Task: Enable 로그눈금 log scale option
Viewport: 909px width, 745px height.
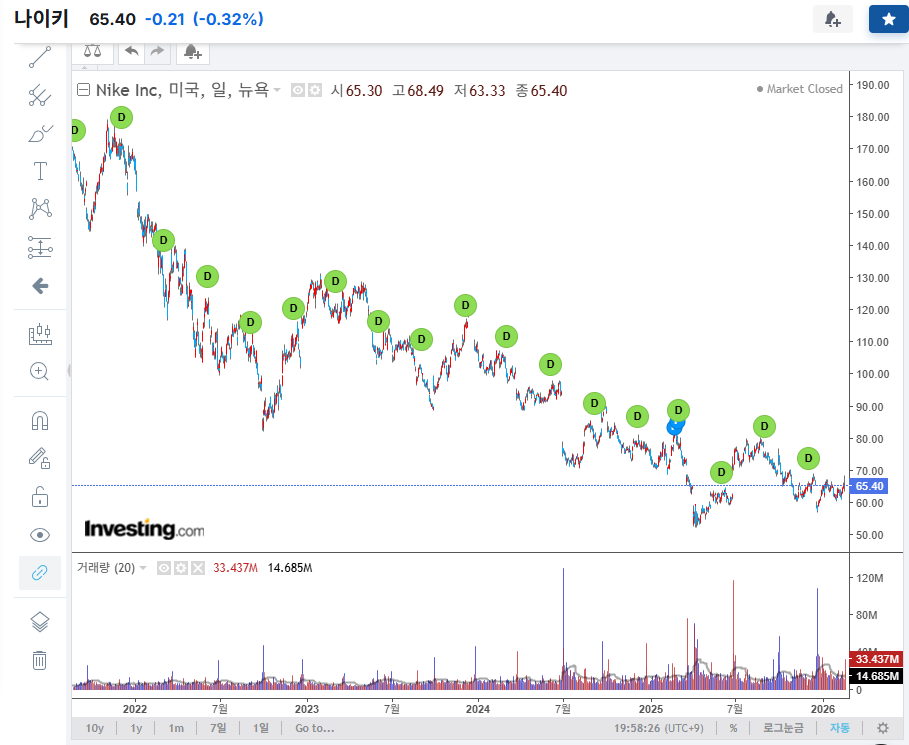Action: pos(783,728)
